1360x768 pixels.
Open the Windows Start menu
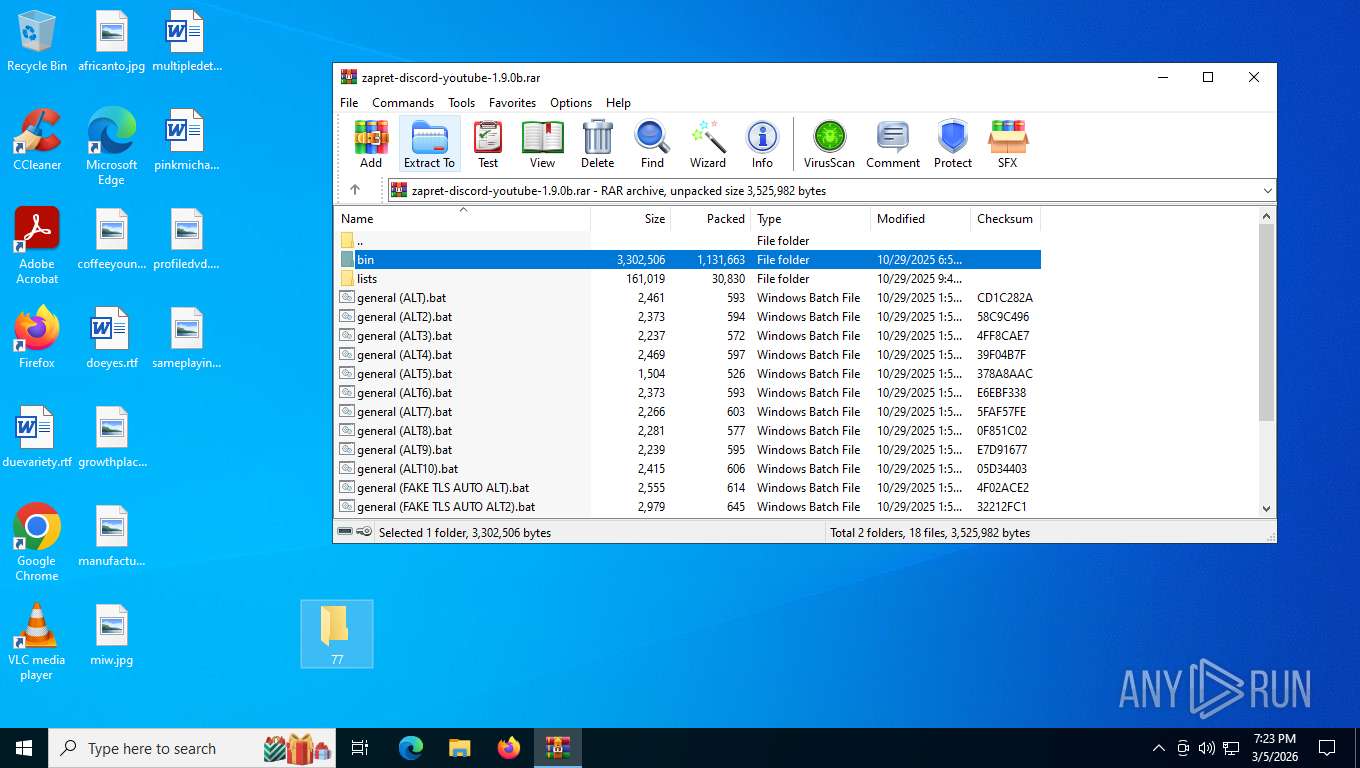pyautogui.click(x=24, y=748)
